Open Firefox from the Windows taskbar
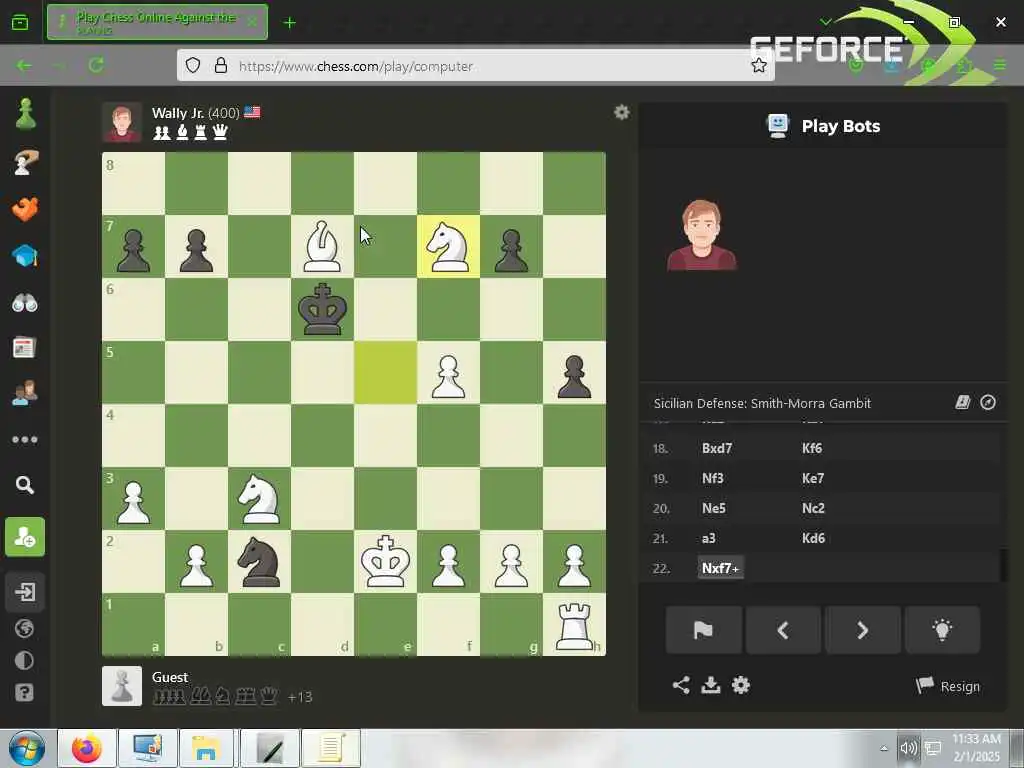Viewport: 1024px width, 768px height. [86, 748]
